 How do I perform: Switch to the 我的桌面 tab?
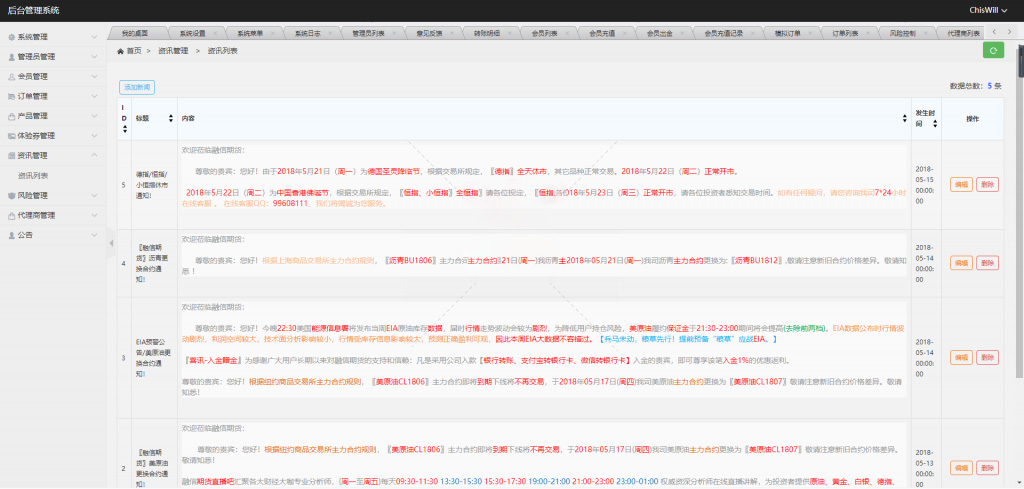134,33
